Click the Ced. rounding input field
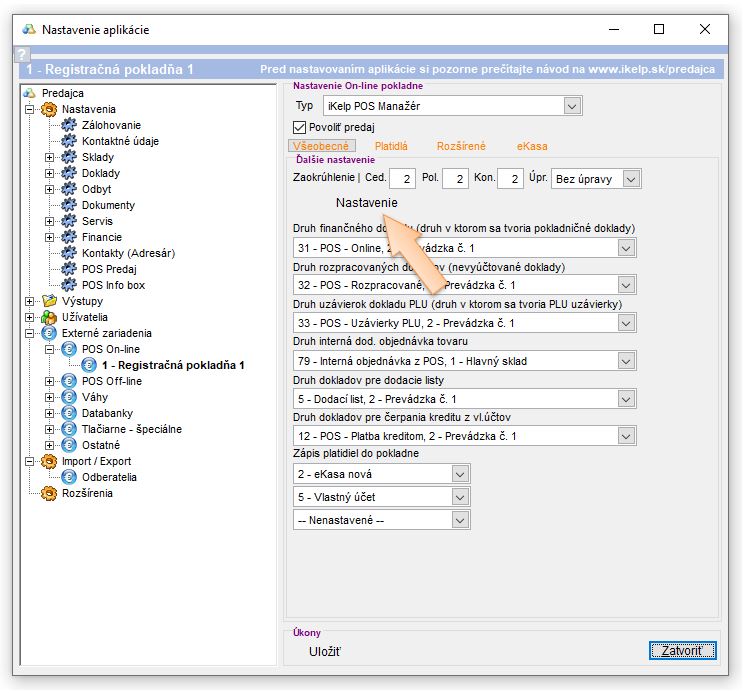This screenshot has width=743, height=693. (x=402, y=179)
